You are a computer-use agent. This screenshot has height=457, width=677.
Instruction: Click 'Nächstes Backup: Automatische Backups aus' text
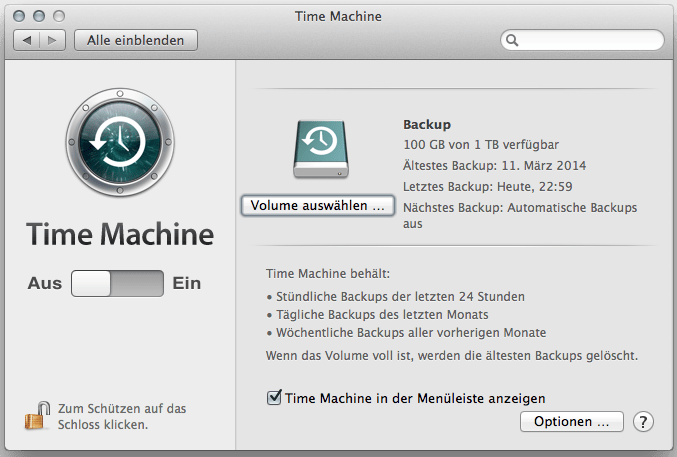pyautogui.click(x=520, y=216)
